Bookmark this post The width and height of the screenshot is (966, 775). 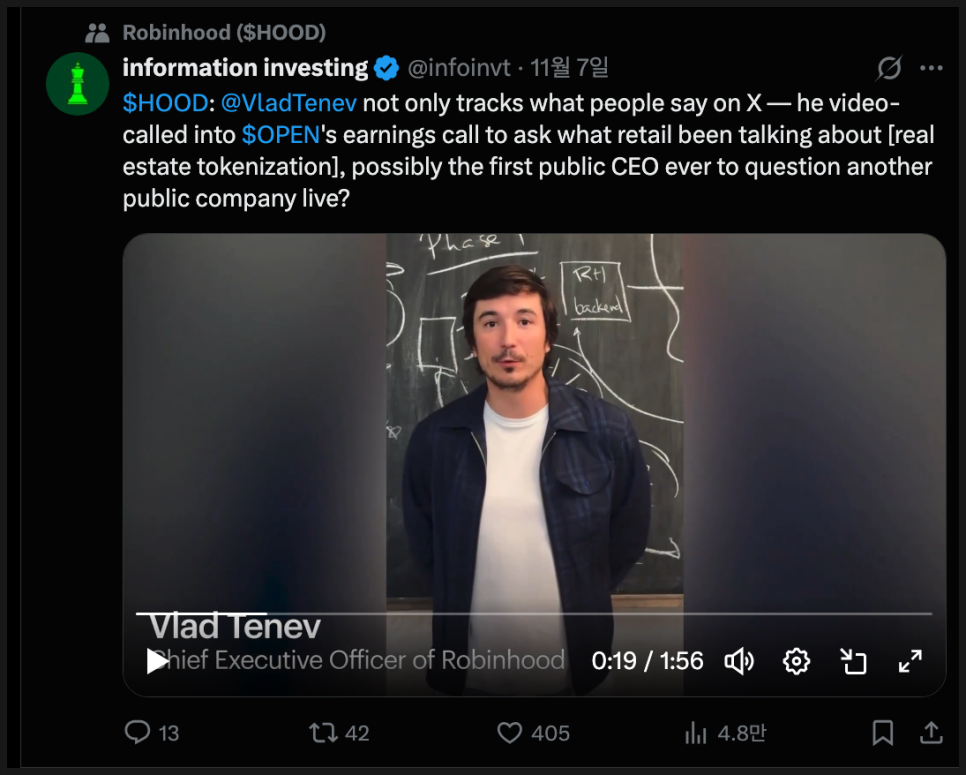[x=882, y=733]
